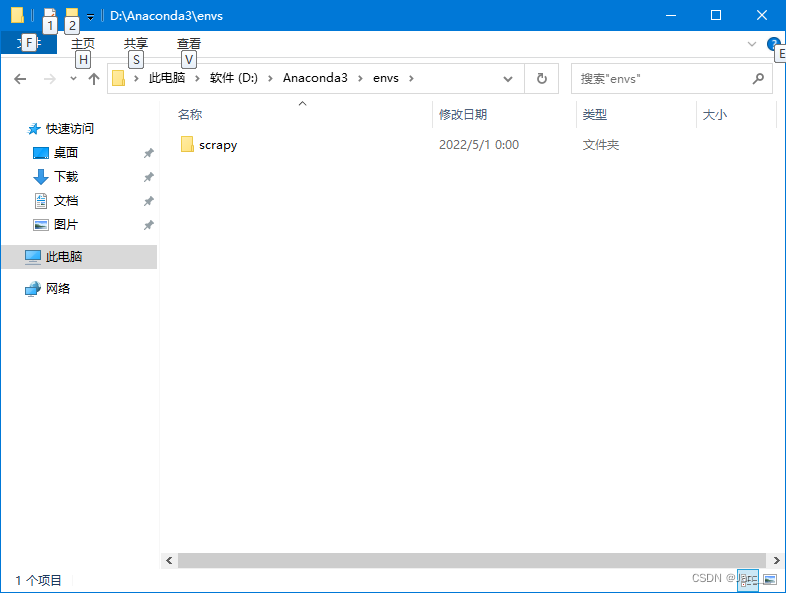Open 文档 in the sidebar
Screen dimensions: 786x593
coord(66,201)
